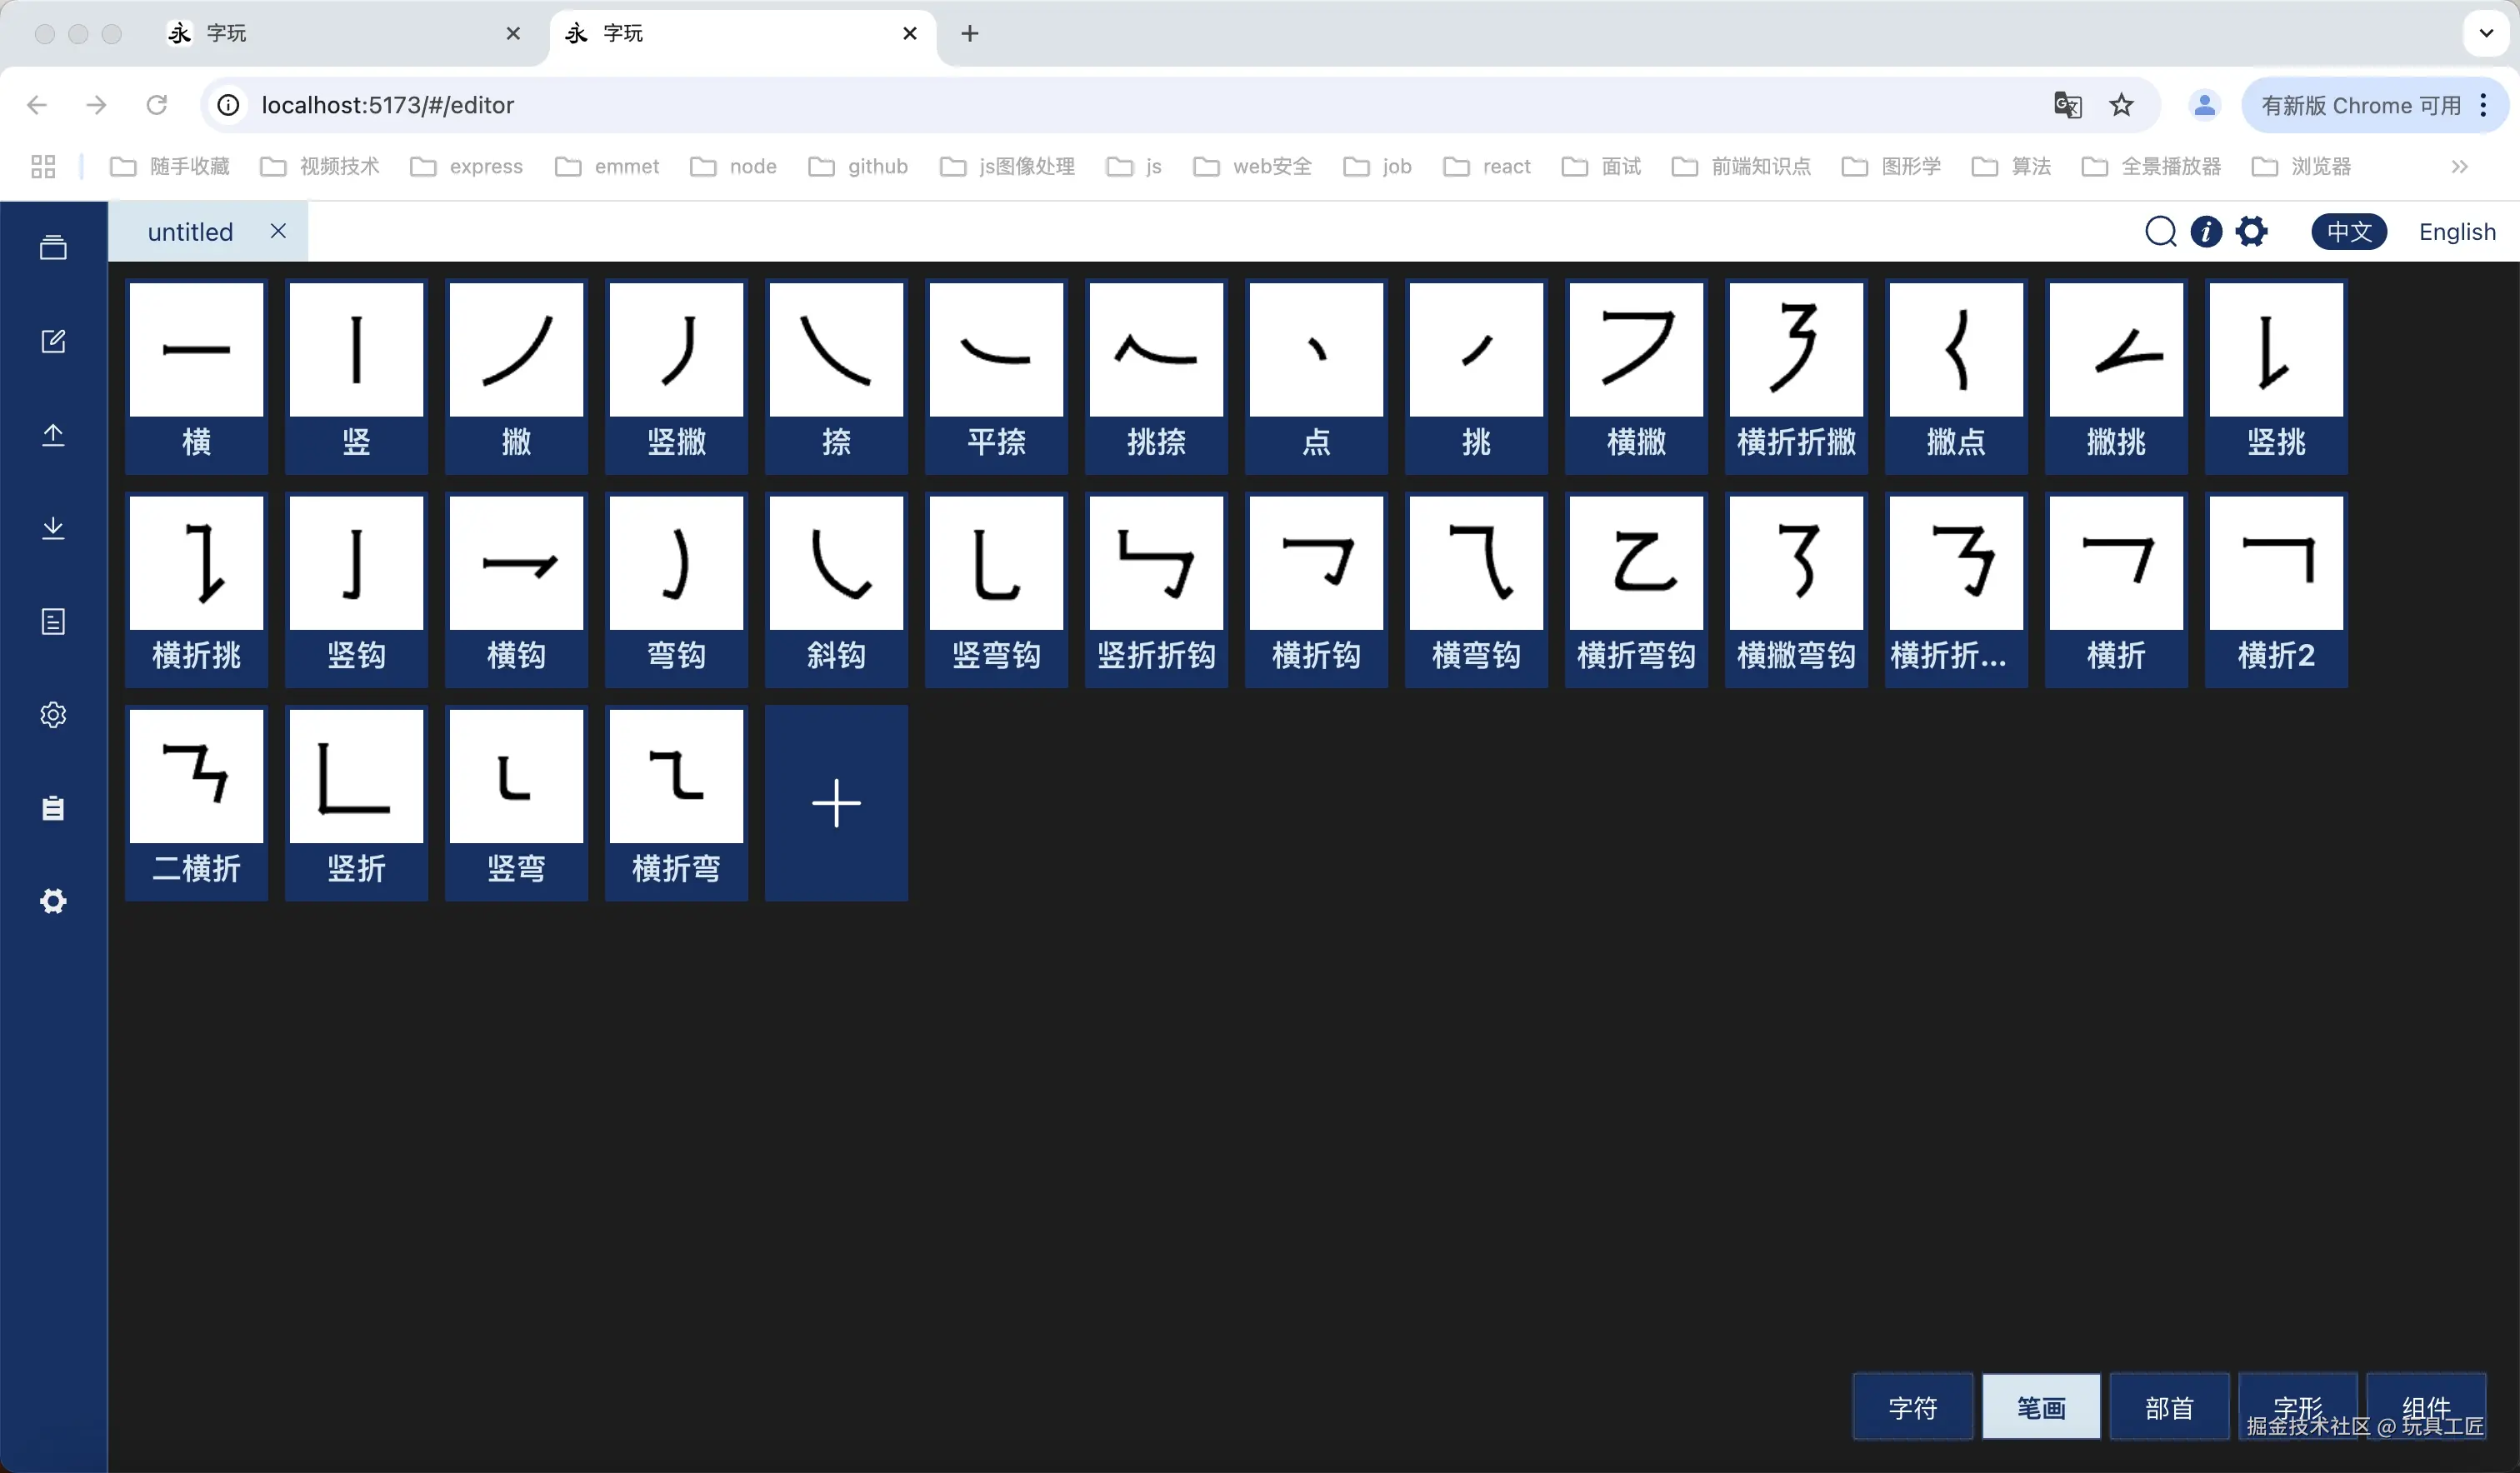Switch language to English

point(2457,232)
